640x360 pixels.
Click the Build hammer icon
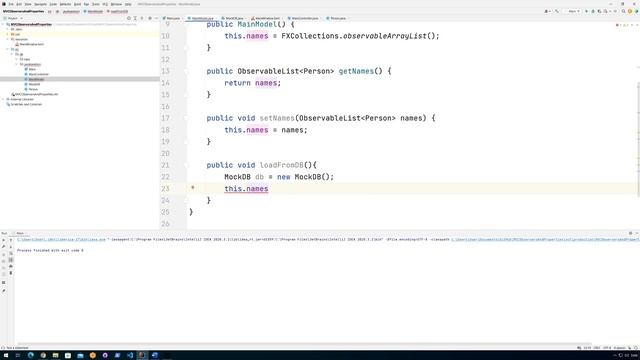(x=557, y=11)
